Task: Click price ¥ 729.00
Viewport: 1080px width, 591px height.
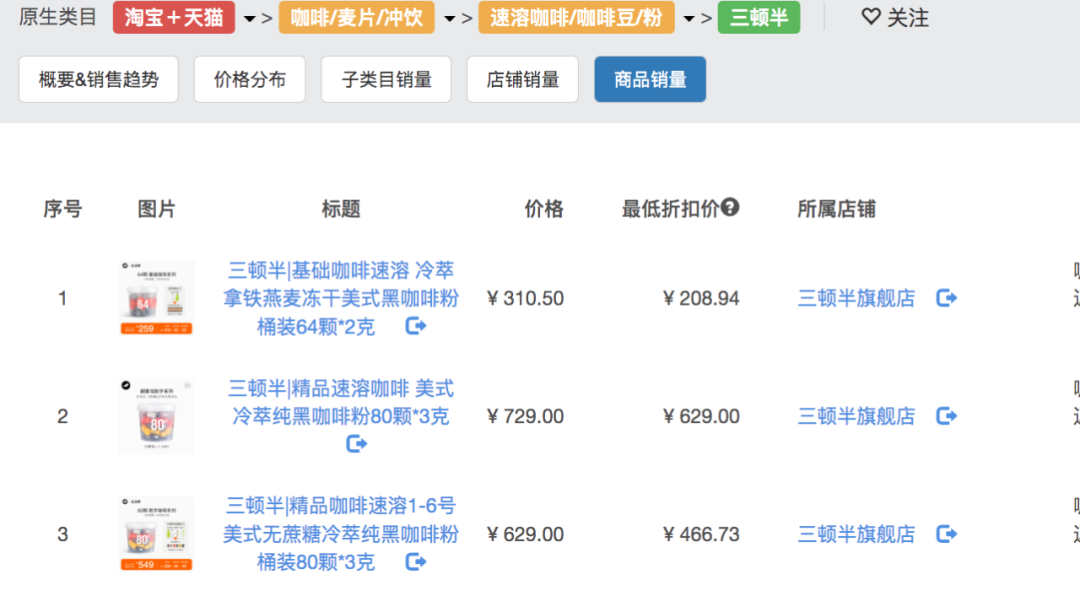Action: point(525,416)
